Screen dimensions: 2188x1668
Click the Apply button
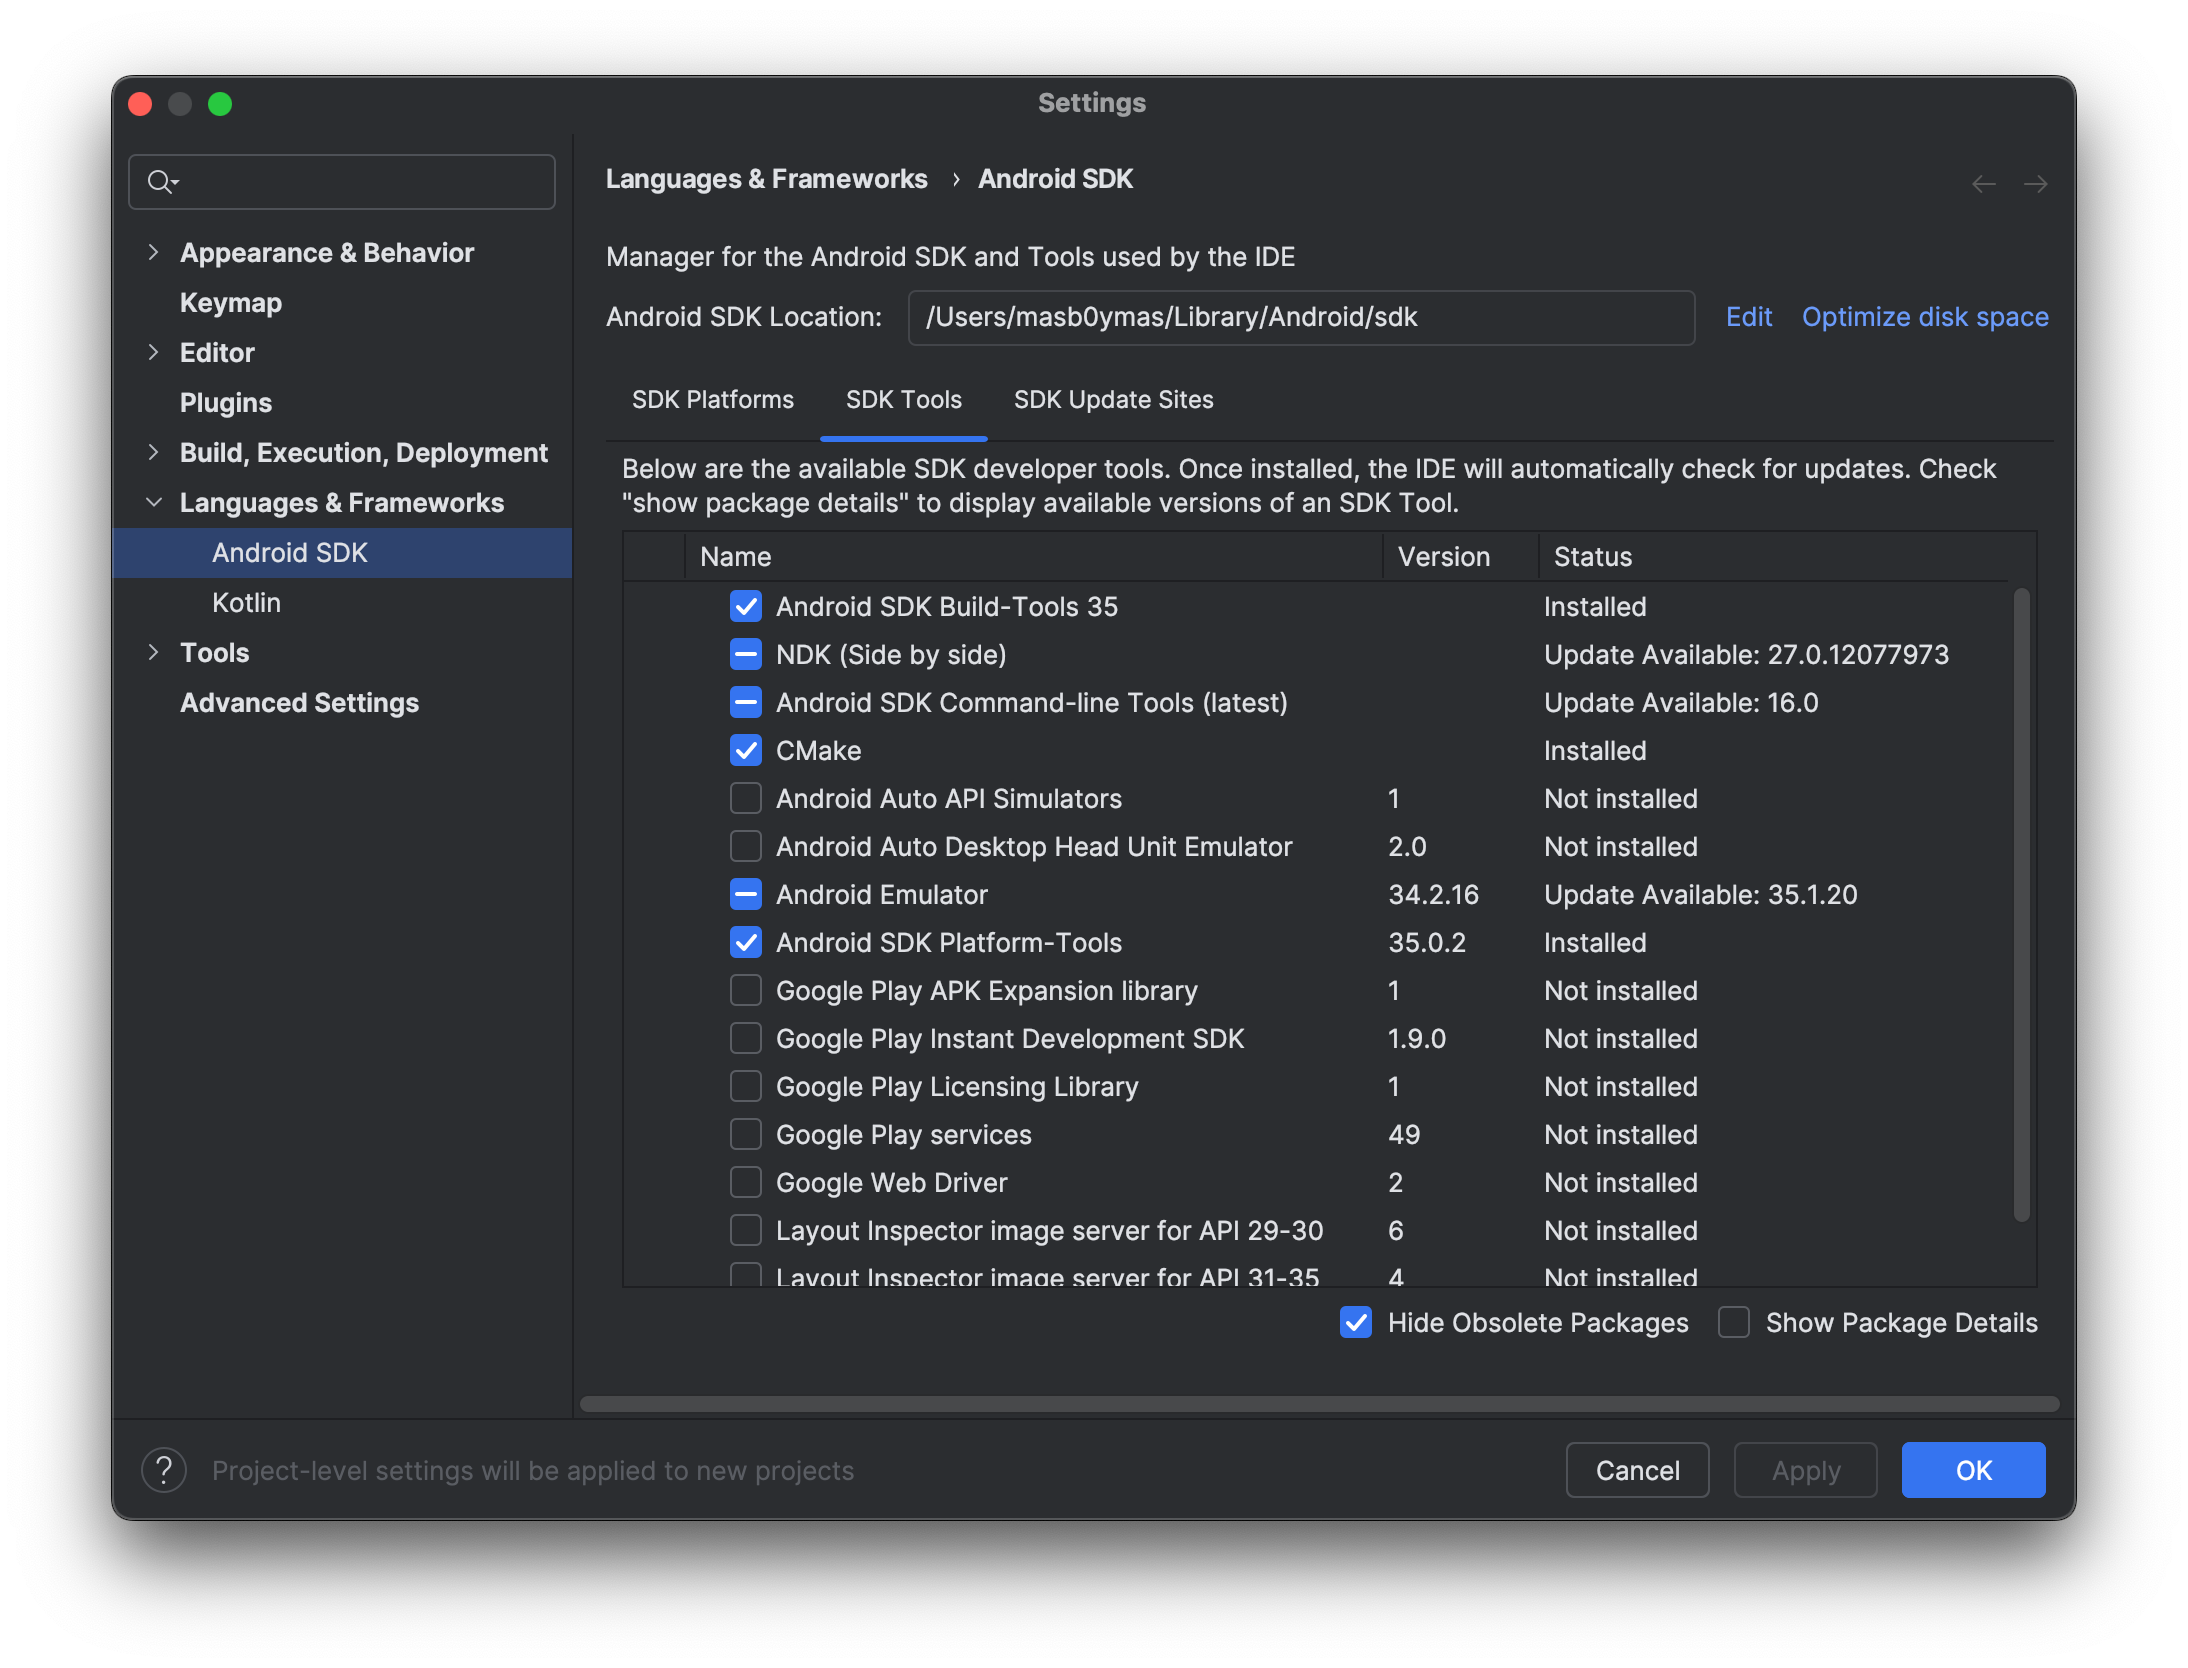click(x=1805, y=1470)
